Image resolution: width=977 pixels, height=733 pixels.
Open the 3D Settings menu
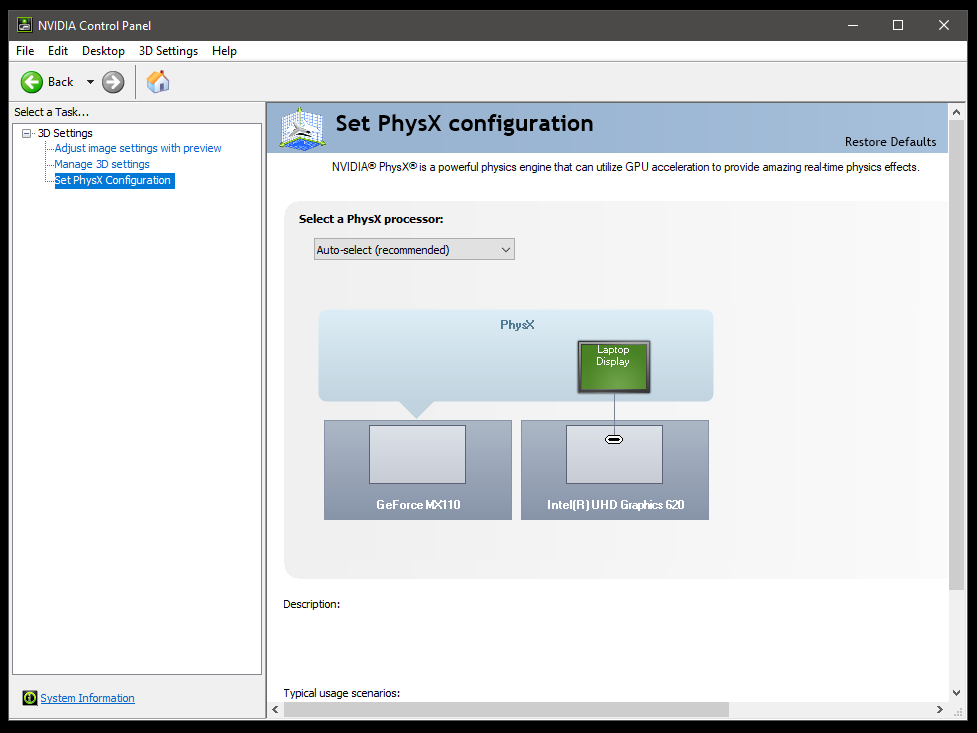pyautogui.click(x=168, y=51)
